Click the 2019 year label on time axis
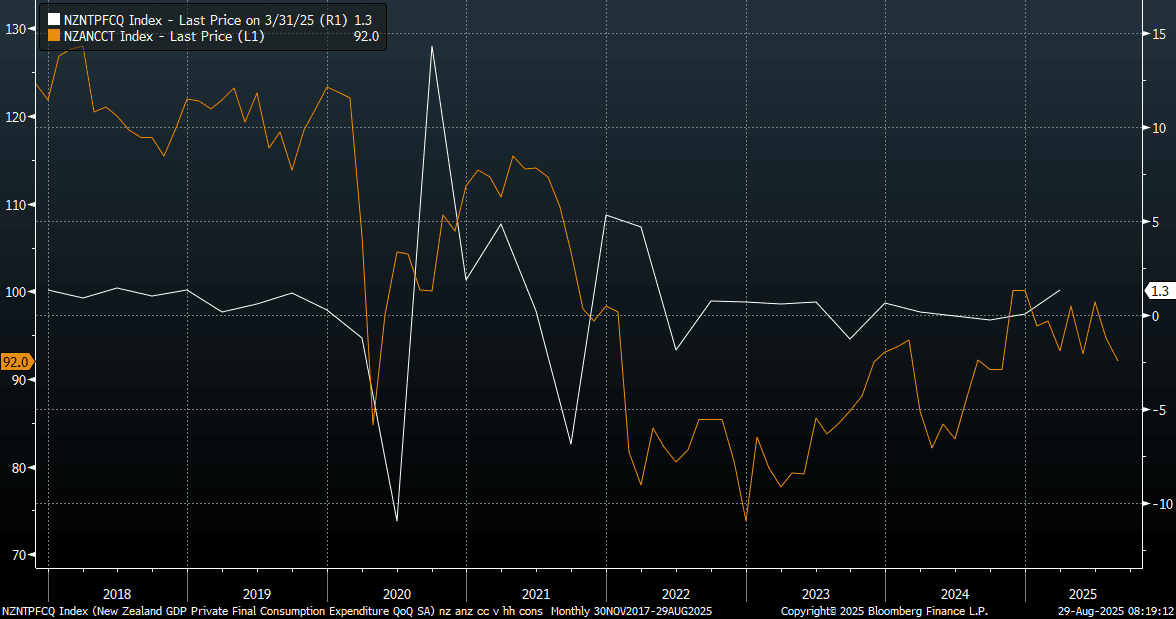 pyautogui.click(x=256, y=594)
